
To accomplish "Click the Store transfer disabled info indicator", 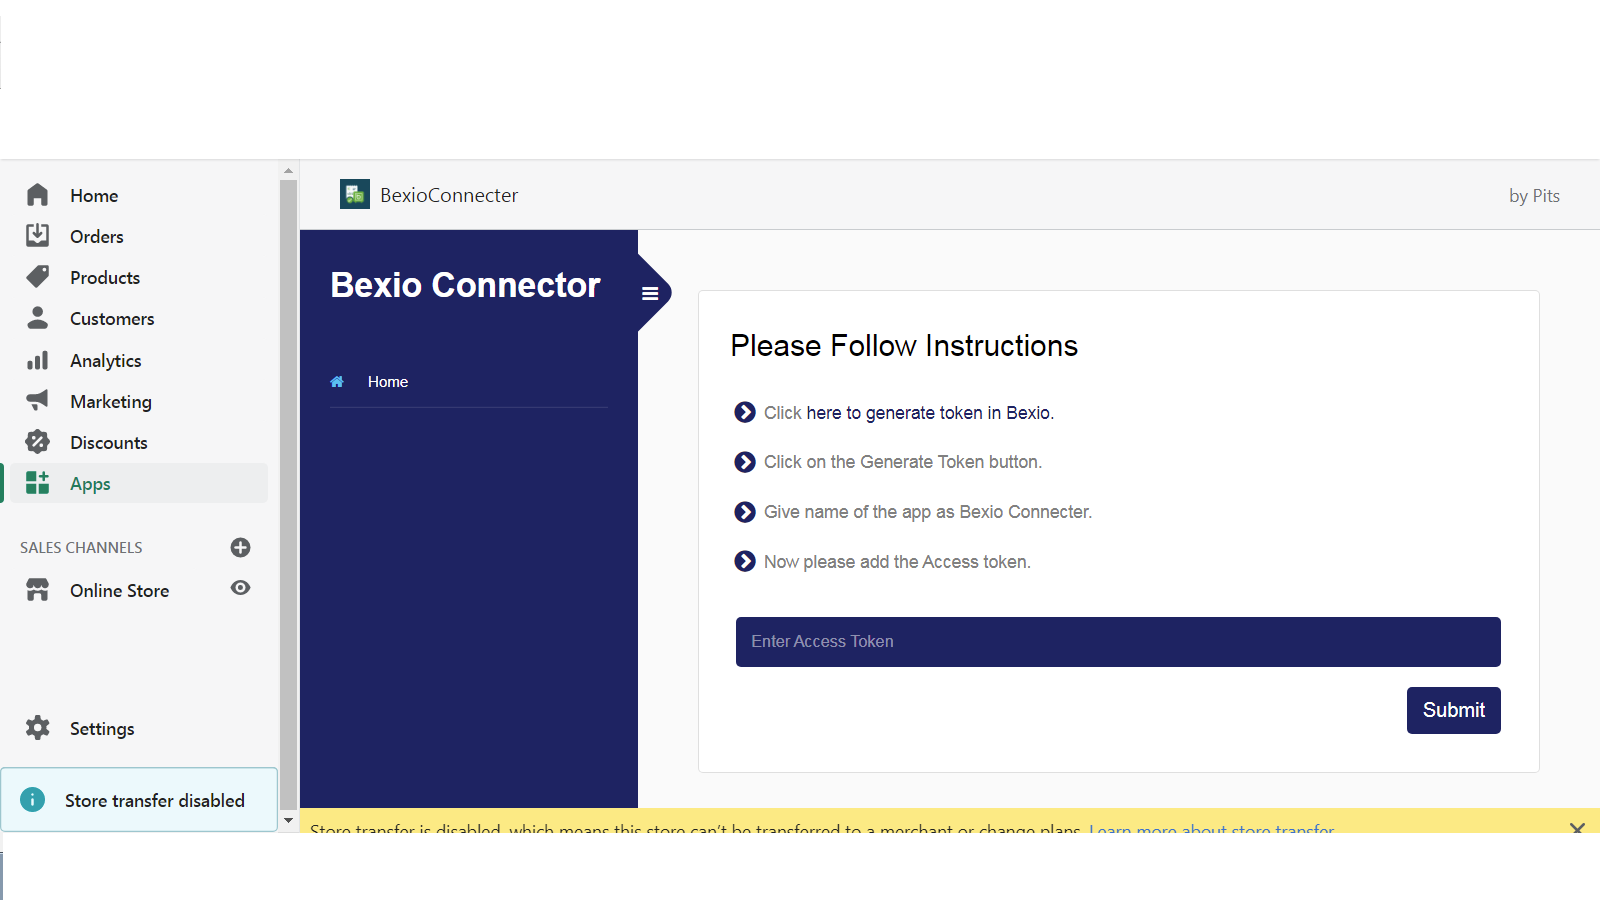I will tap(33, 800).
